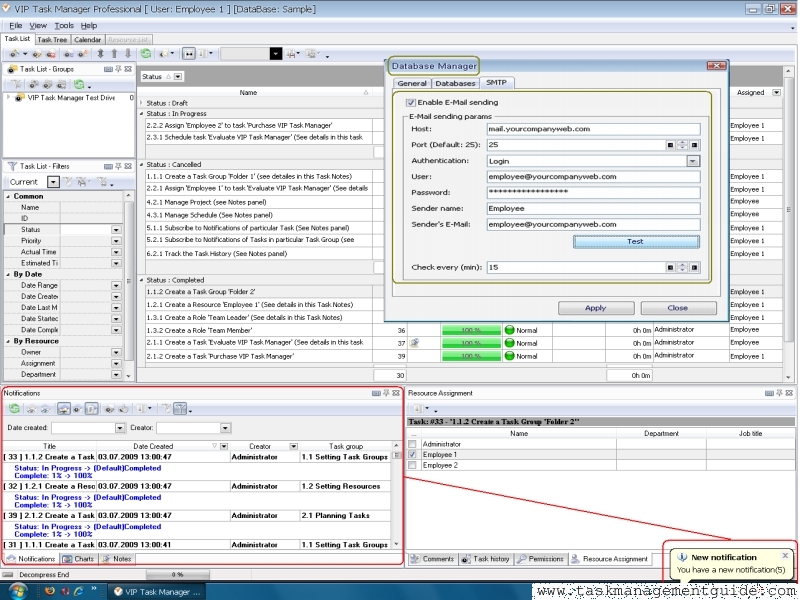Click the hand icon in Notifications toolbar

pos(123,409)
